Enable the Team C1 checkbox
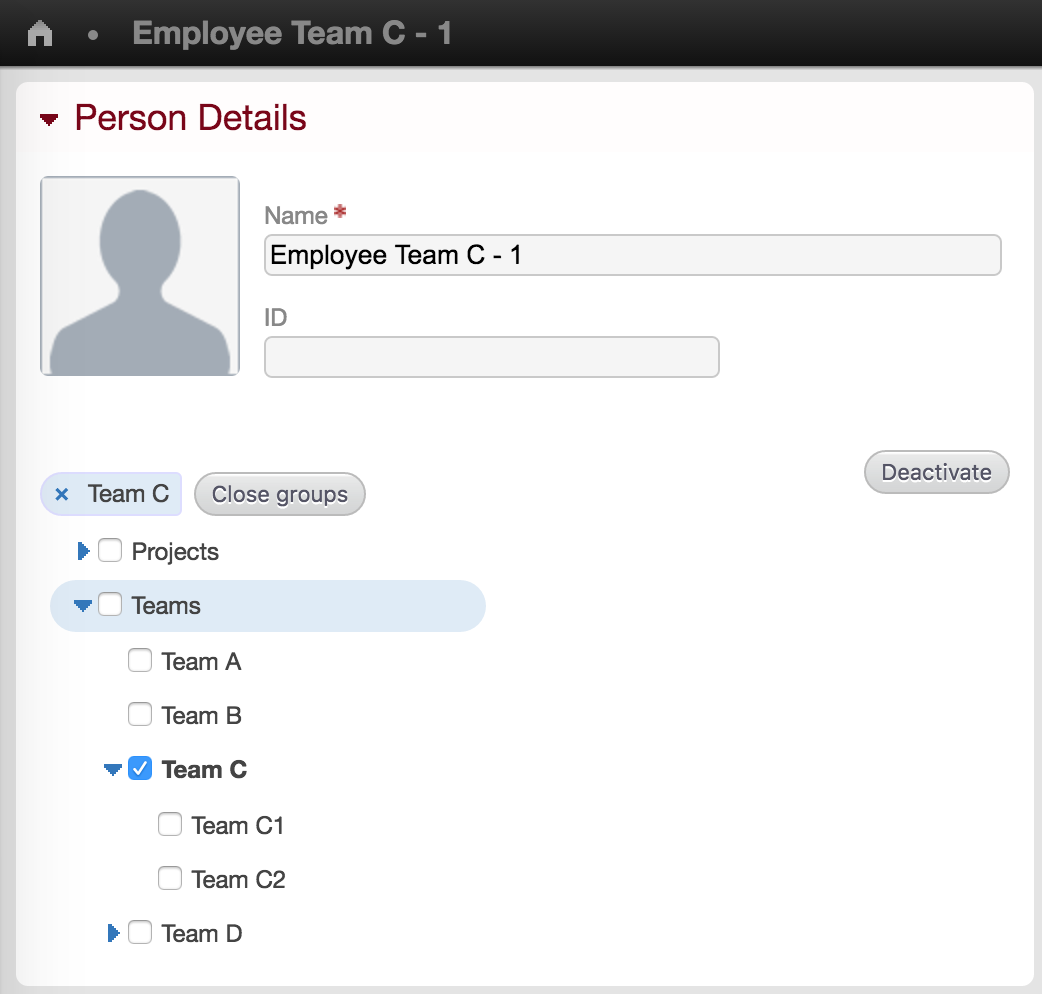Viewport: 1042px width, 994px height. coord(169,824)
